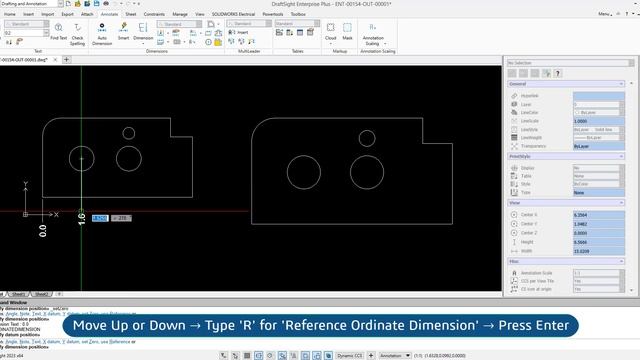Open the text height 0.2 dropdown
This screenshot has height=360, width=640.
point(46,33)
